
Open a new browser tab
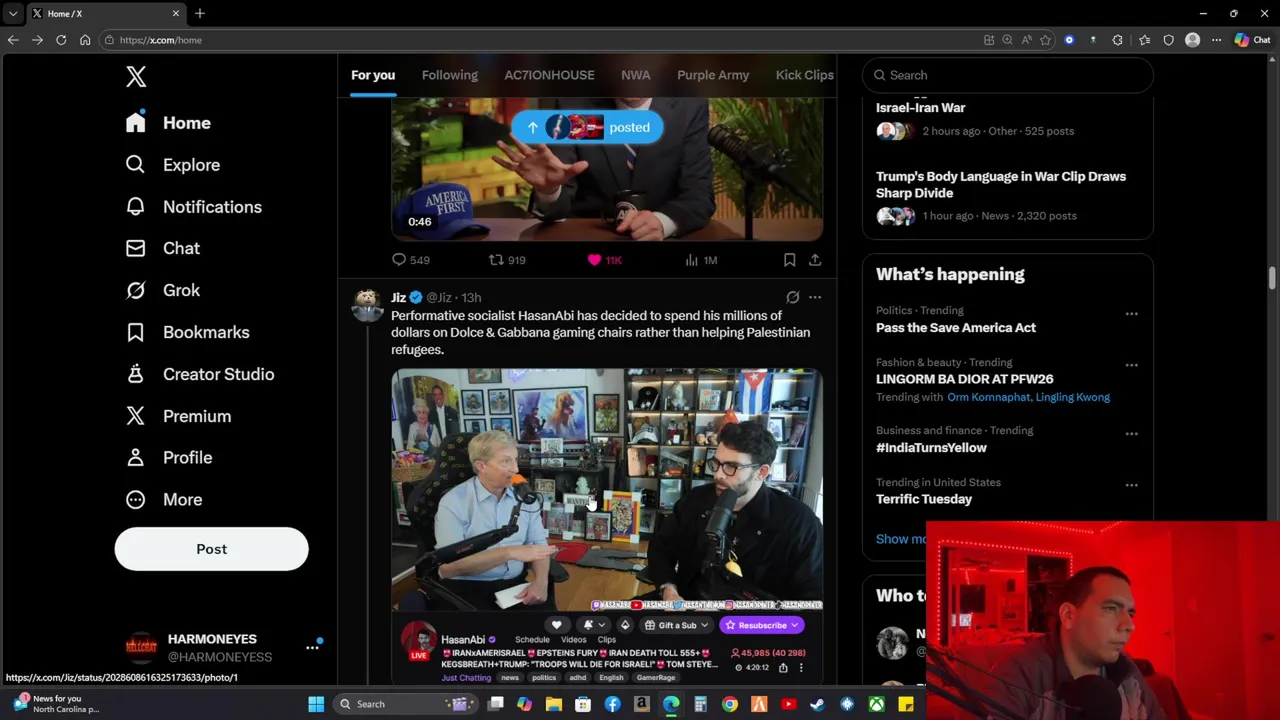coord(200,13)
